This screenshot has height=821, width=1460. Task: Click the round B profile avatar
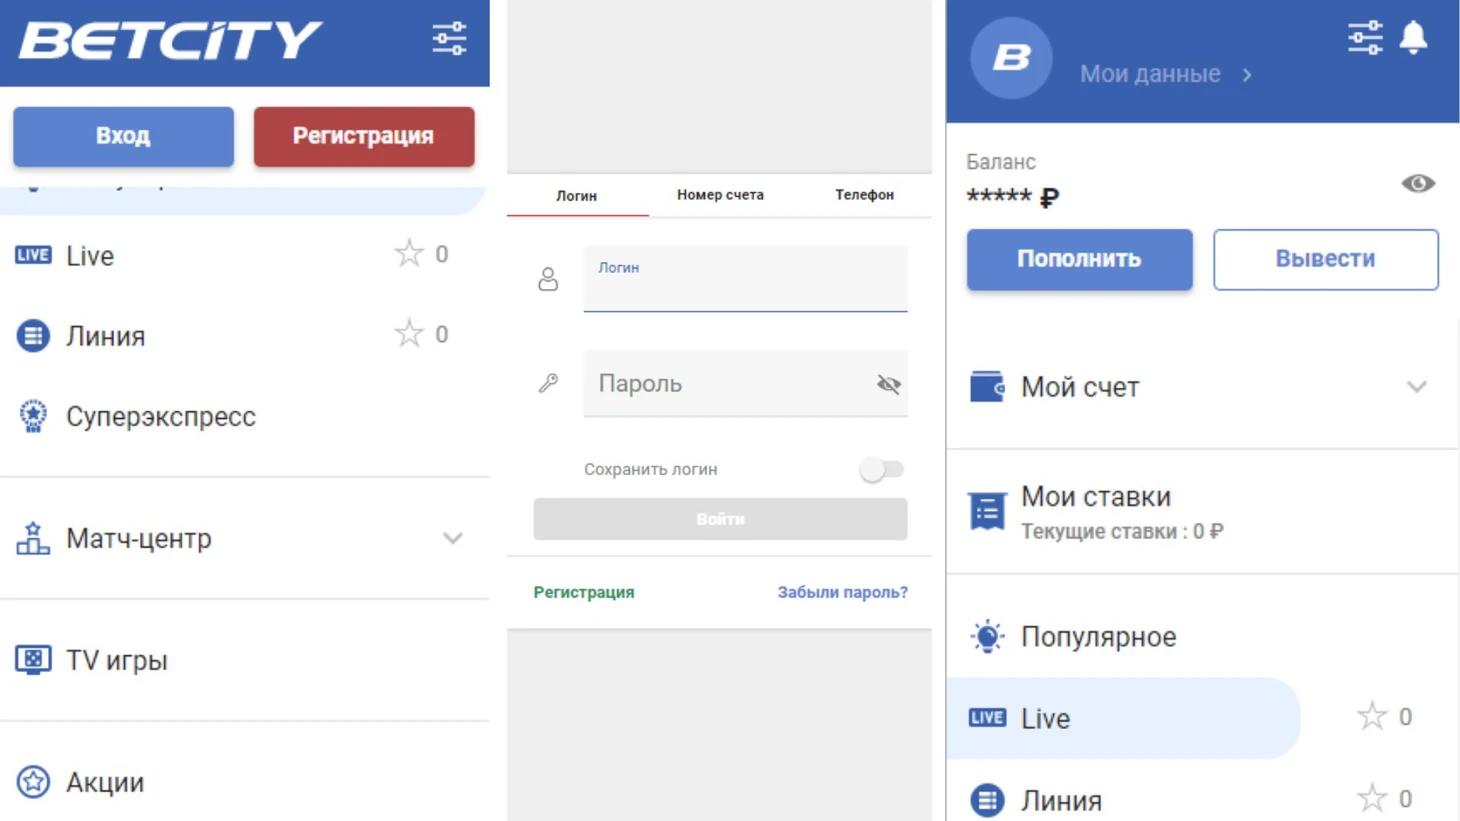1011,58
